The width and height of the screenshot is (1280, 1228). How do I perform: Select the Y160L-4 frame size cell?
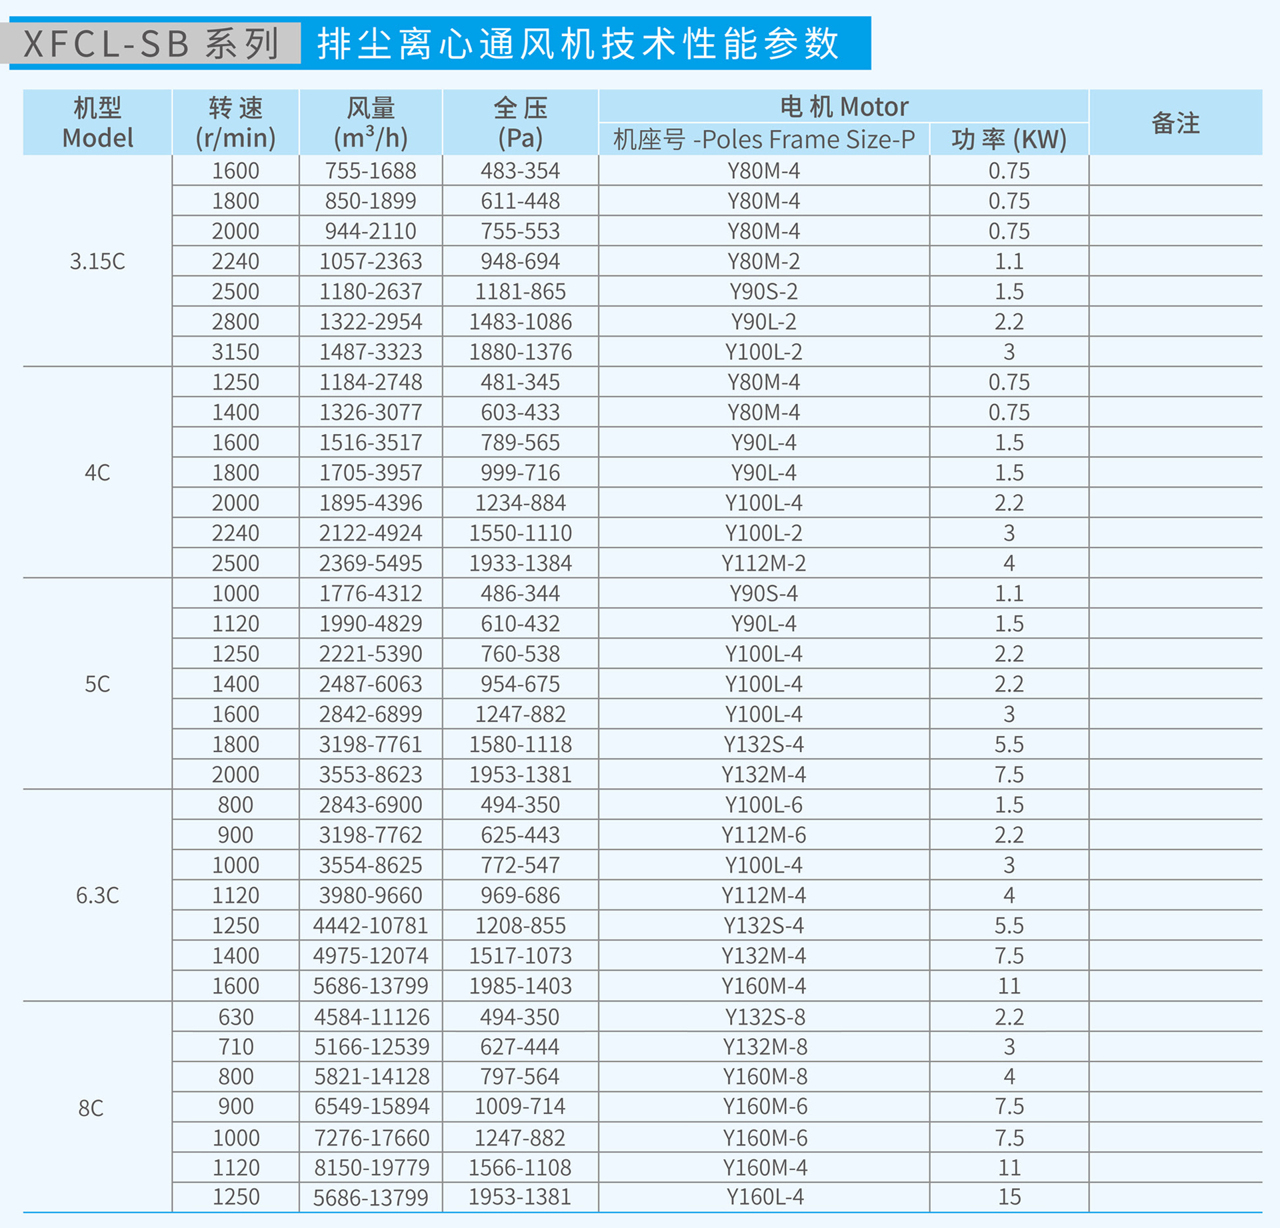click(763, 1197)
